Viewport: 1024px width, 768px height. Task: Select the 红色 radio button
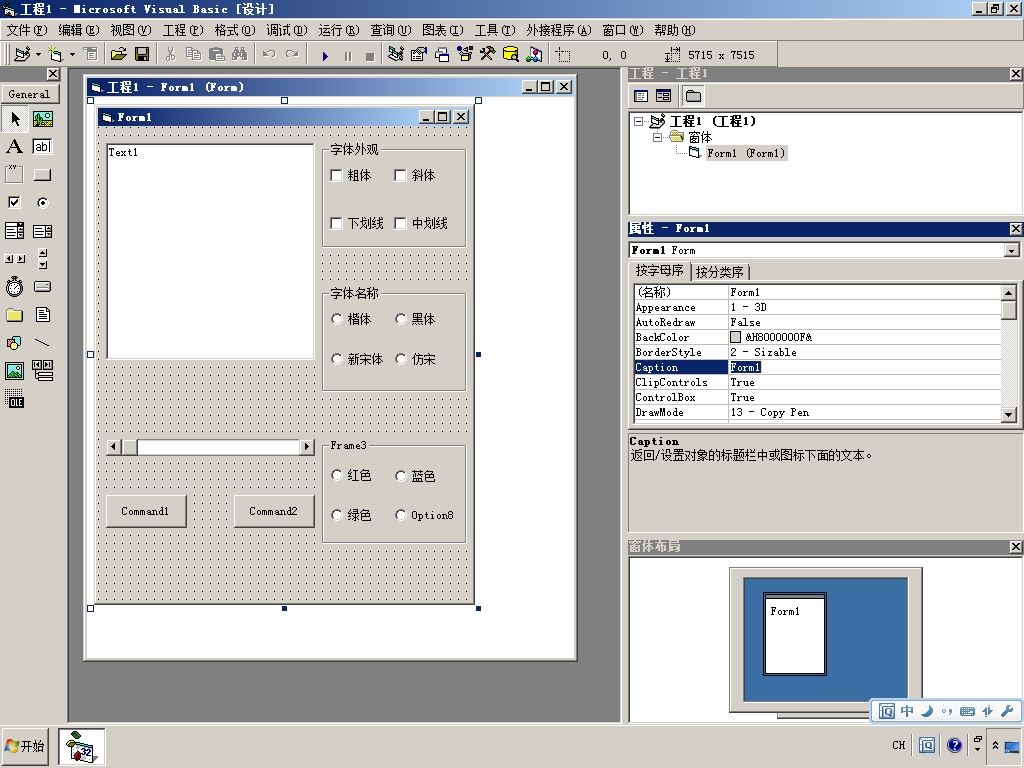click(337, 475)
